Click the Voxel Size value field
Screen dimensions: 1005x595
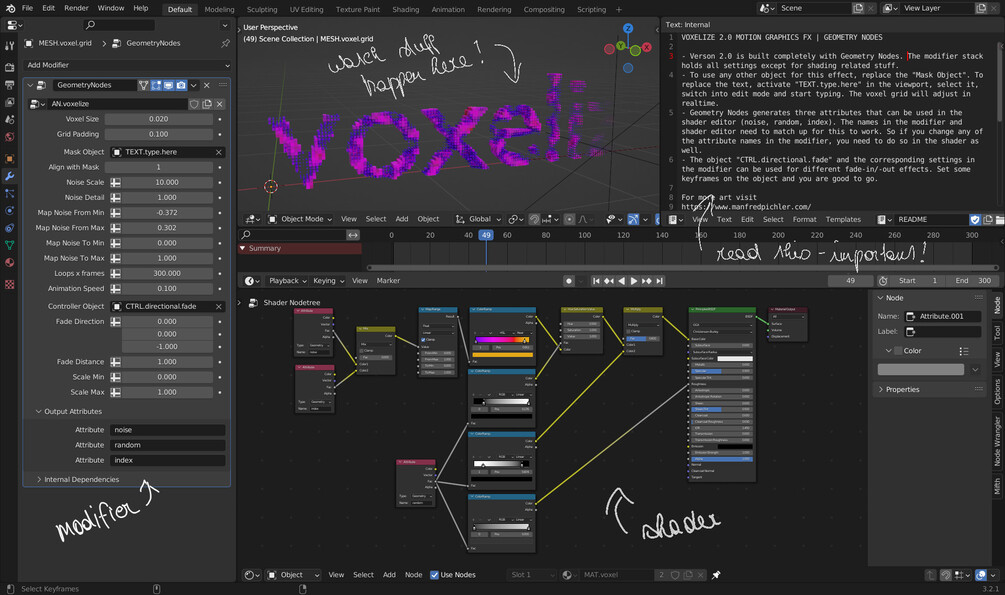point(158,119)
